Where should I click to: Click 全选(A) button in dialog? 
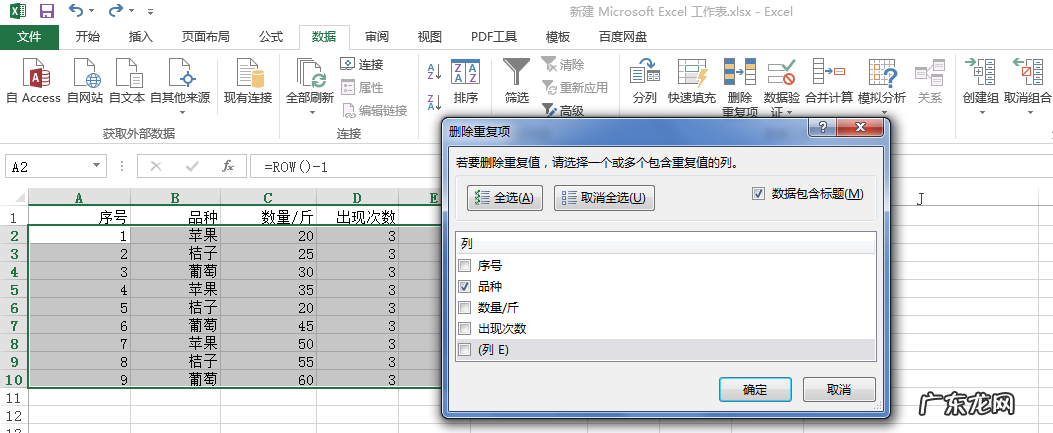[504, 197]
